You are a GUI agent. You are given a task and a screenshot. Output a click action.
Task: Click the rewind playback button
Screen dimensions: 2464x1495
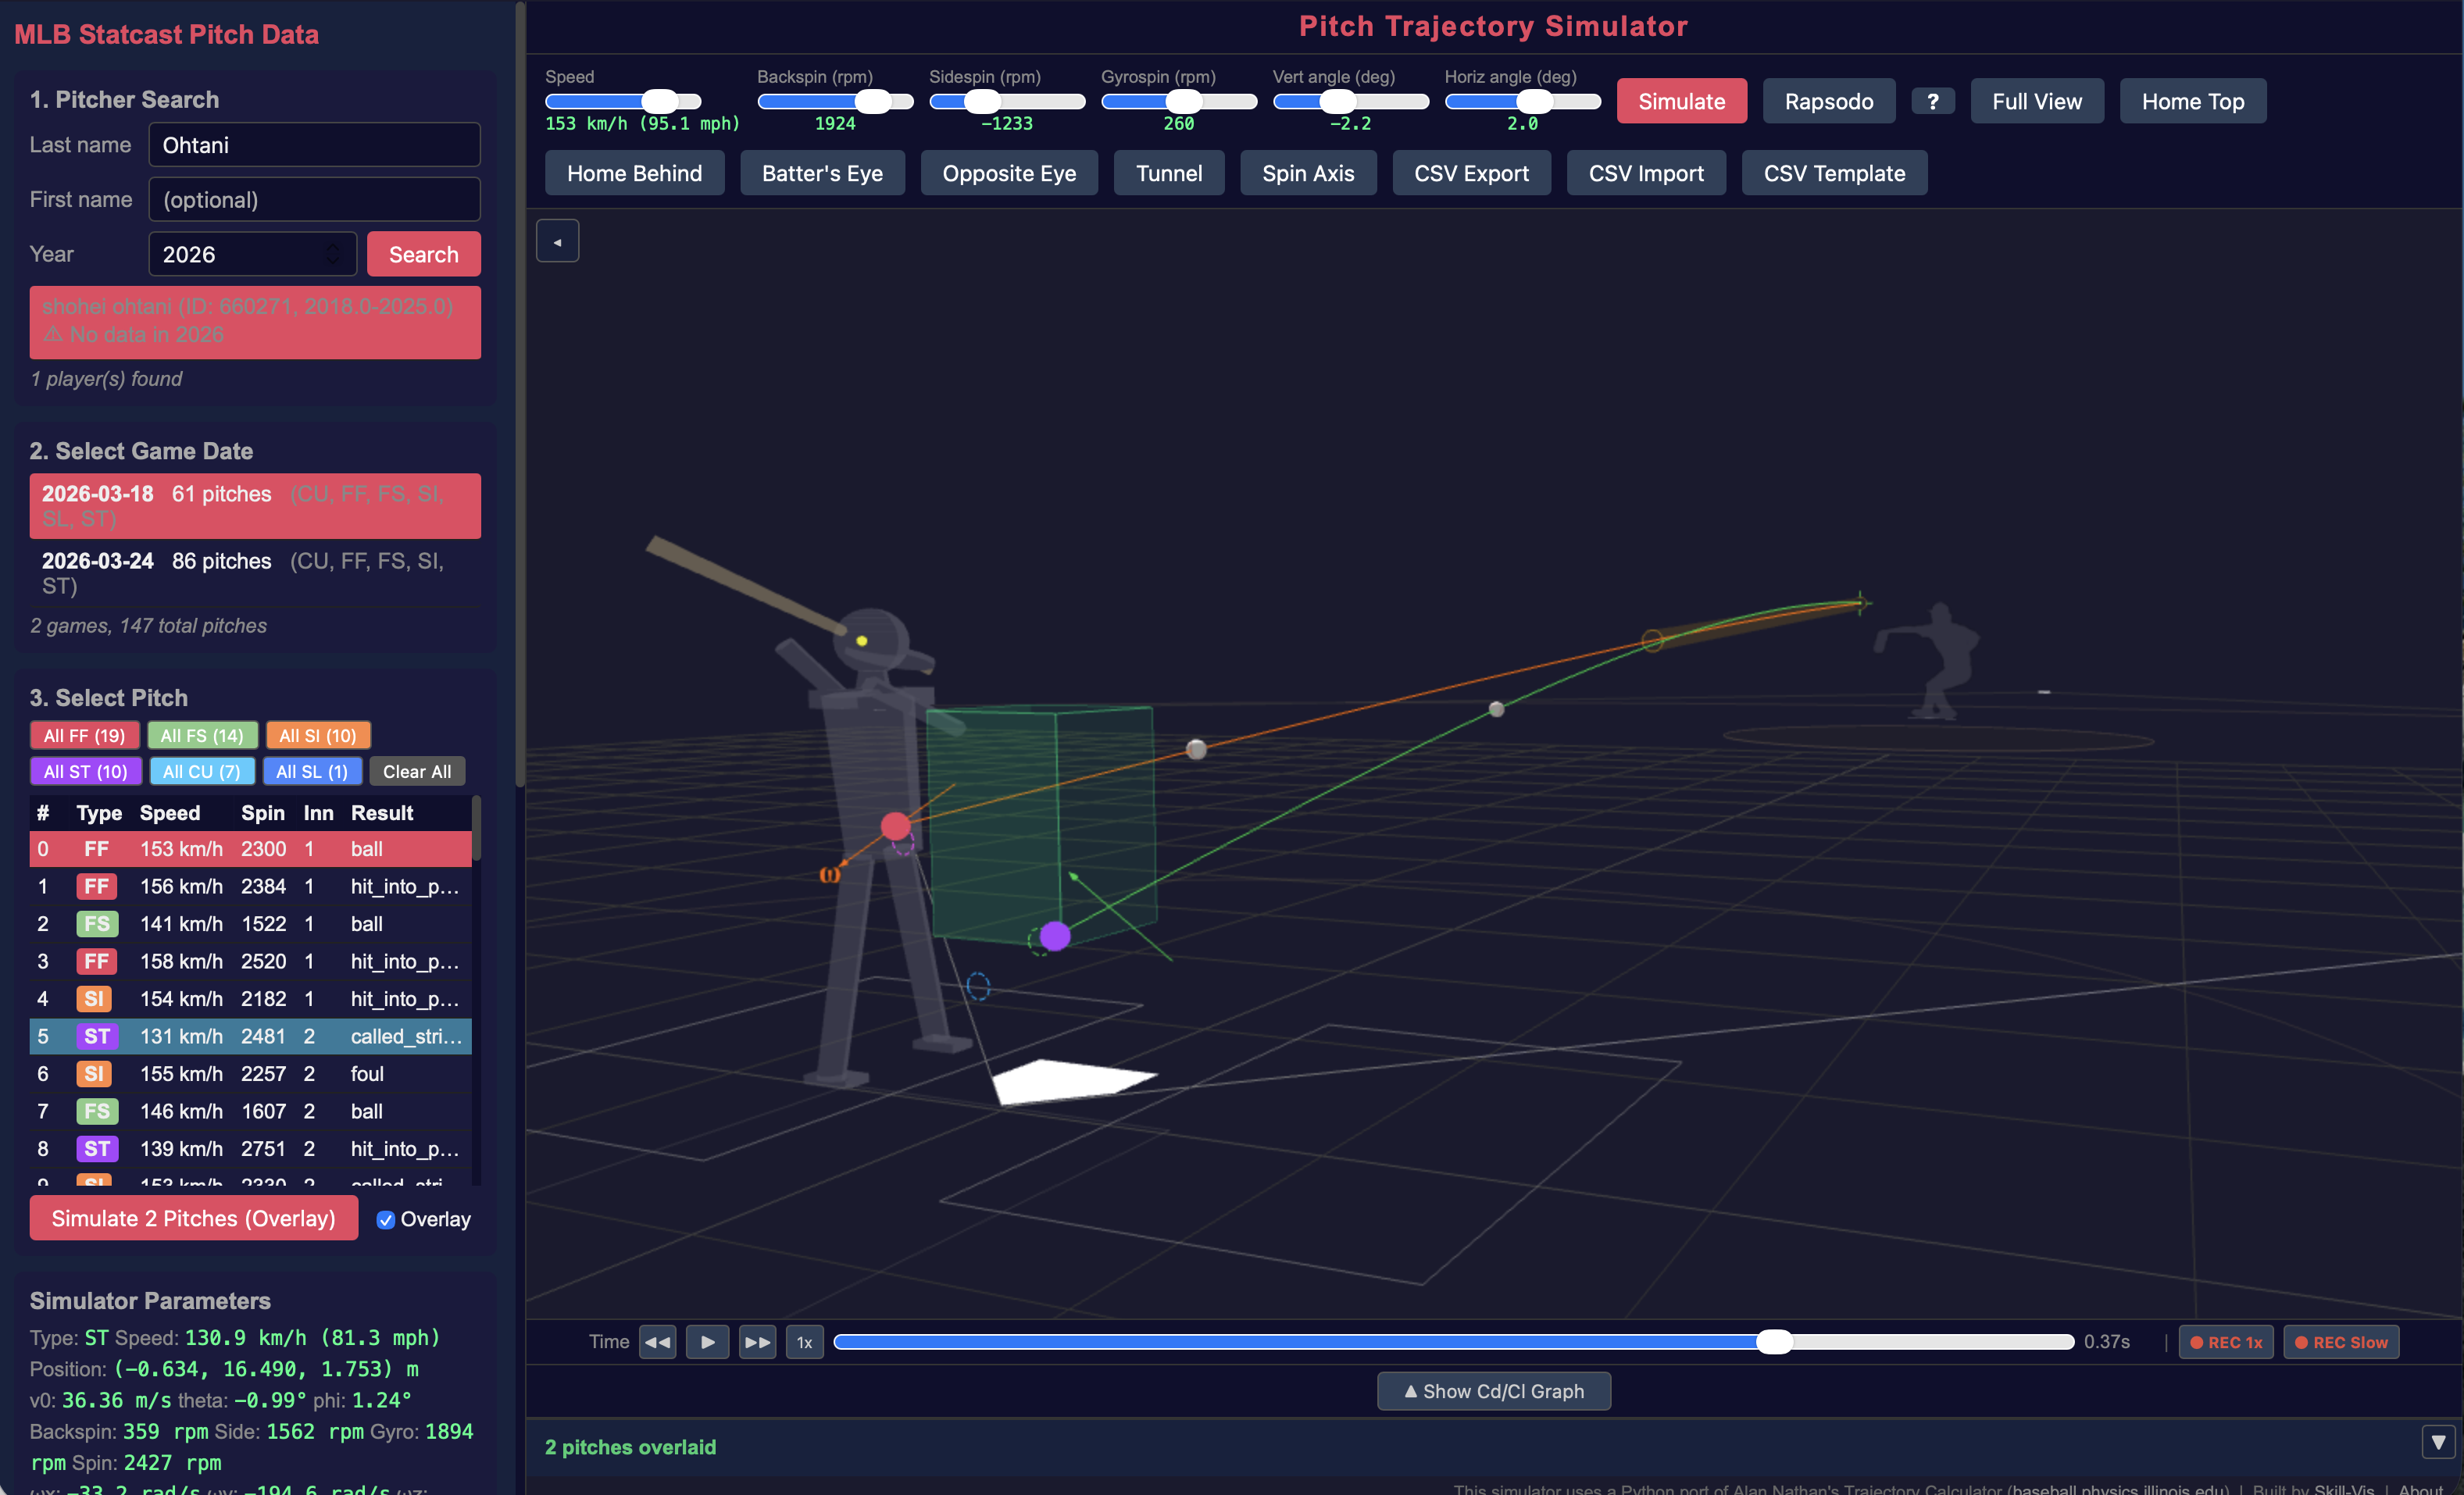(x=657, y=1342)
